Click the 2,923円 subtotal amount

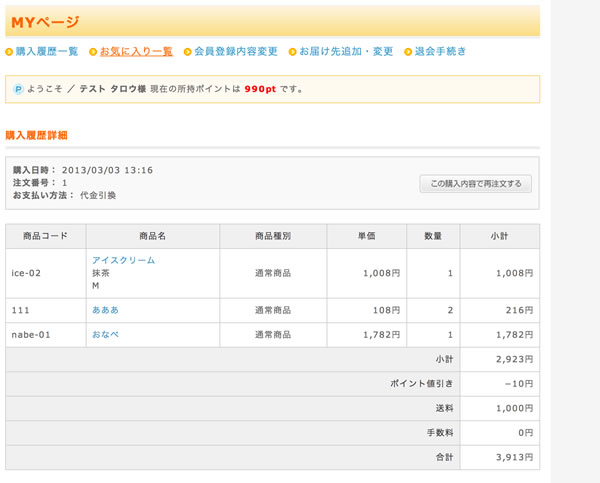(x=515, y=359)
